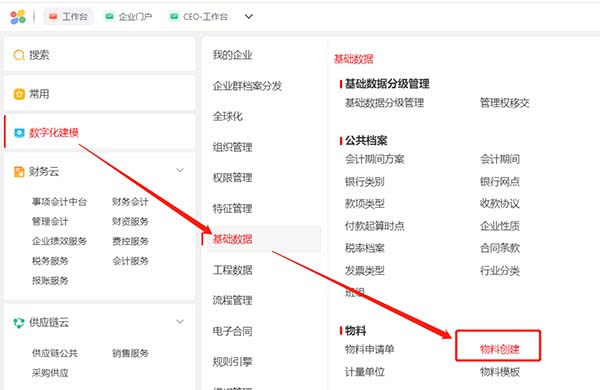Click the search magnifier icon

19,55
